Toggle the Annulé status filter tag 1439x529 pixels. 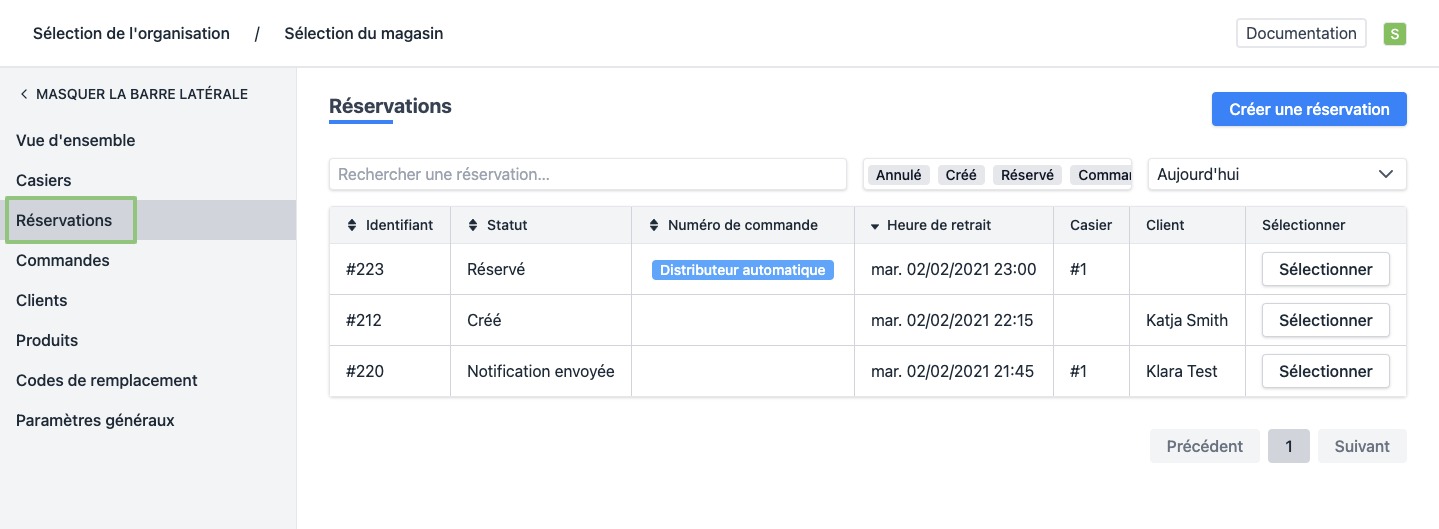(x=898, y=175)
